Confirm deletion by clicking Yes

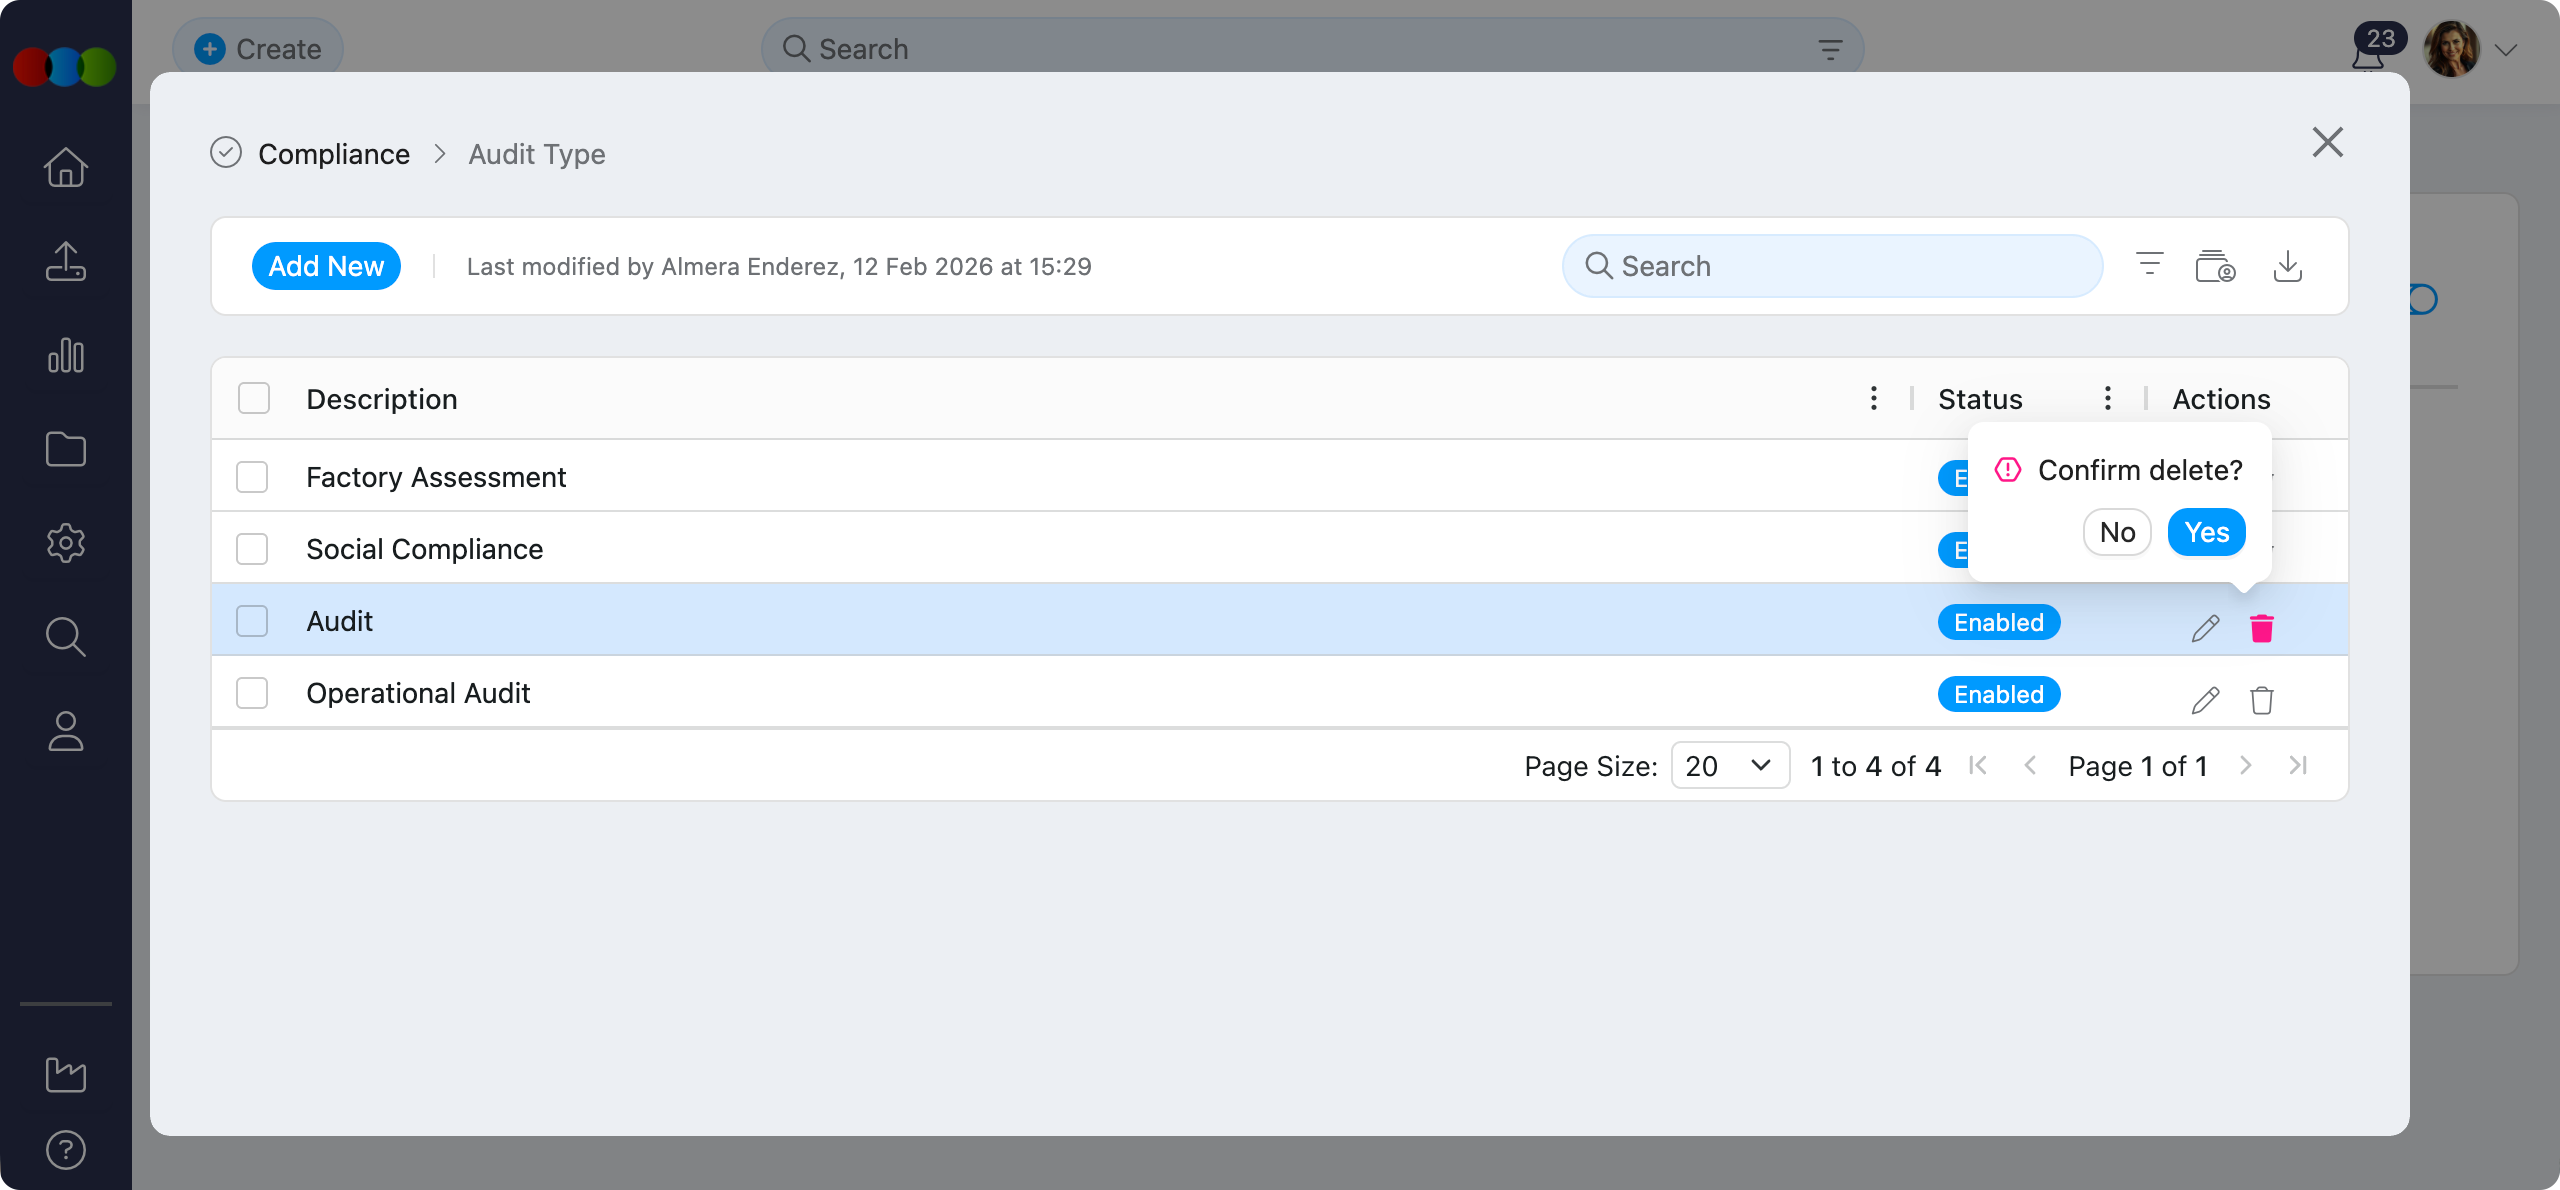point(2206,532)
